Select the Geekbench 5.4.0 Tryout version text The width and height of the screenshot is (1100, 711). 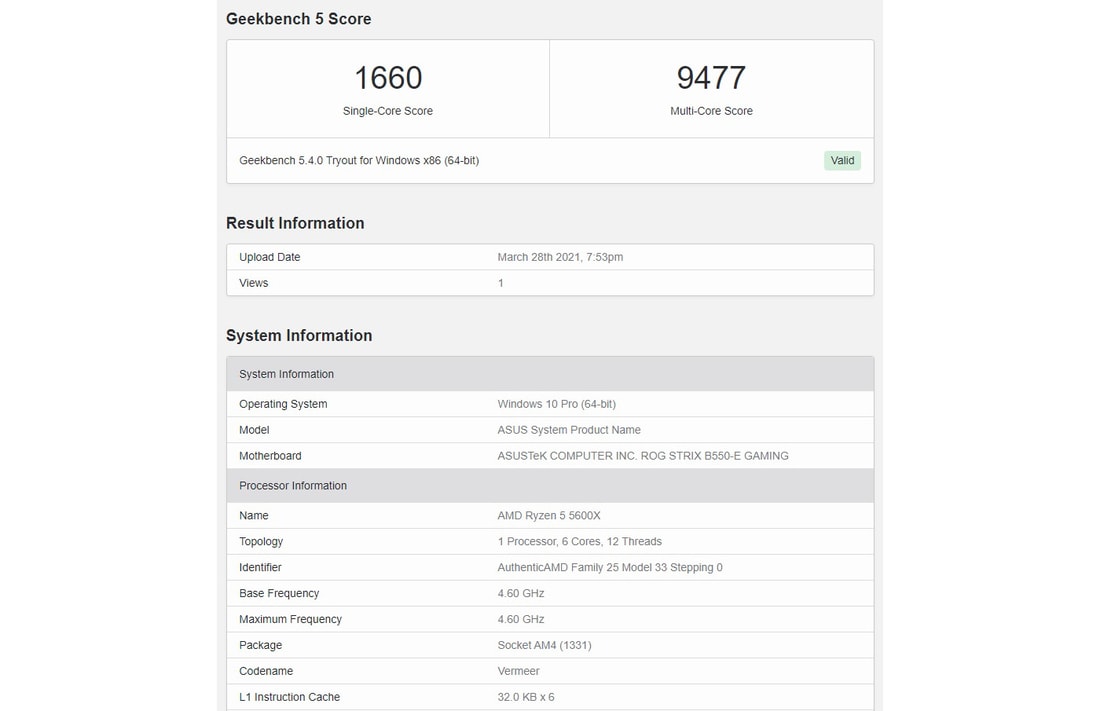pyautogui.click(x=359, y=160)
